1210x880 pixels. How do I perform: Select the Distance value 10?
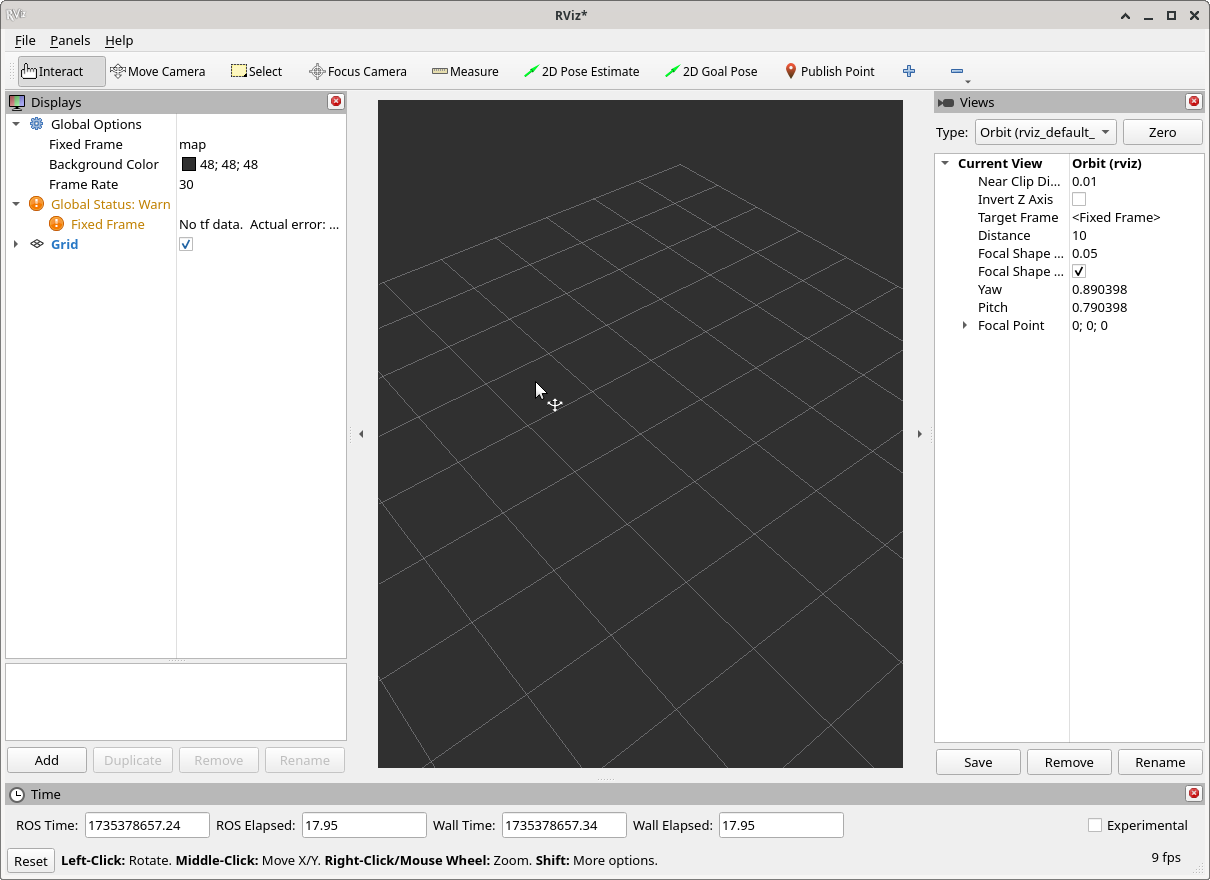[1079, 235]
